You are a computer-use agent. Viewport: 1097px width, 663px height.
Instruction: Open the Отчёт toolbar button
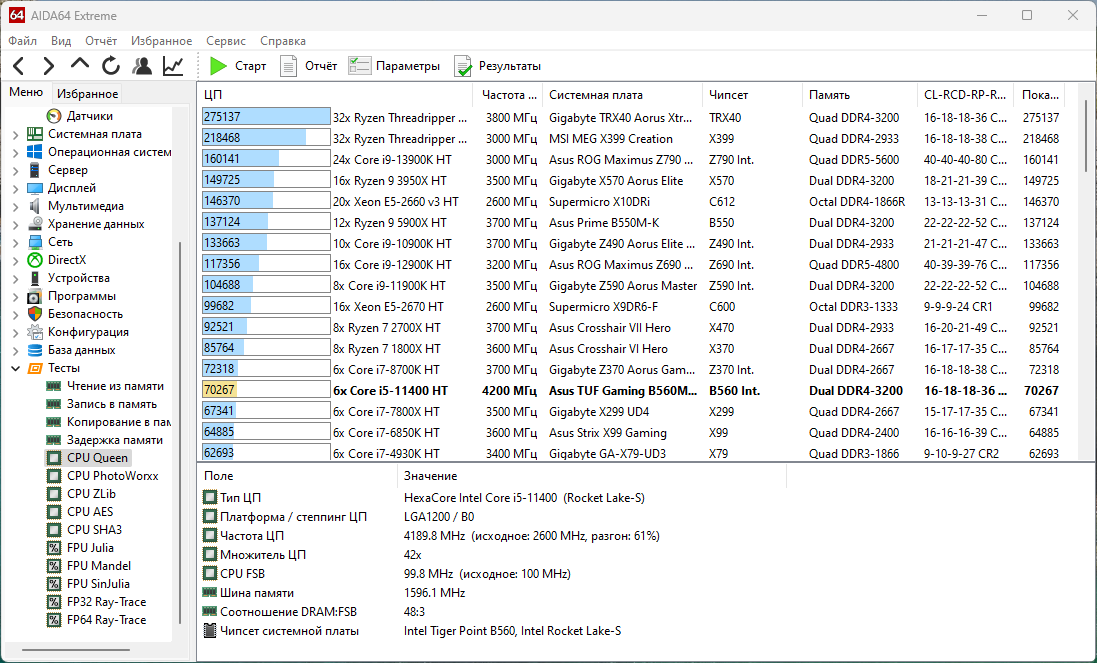point(308,66)
